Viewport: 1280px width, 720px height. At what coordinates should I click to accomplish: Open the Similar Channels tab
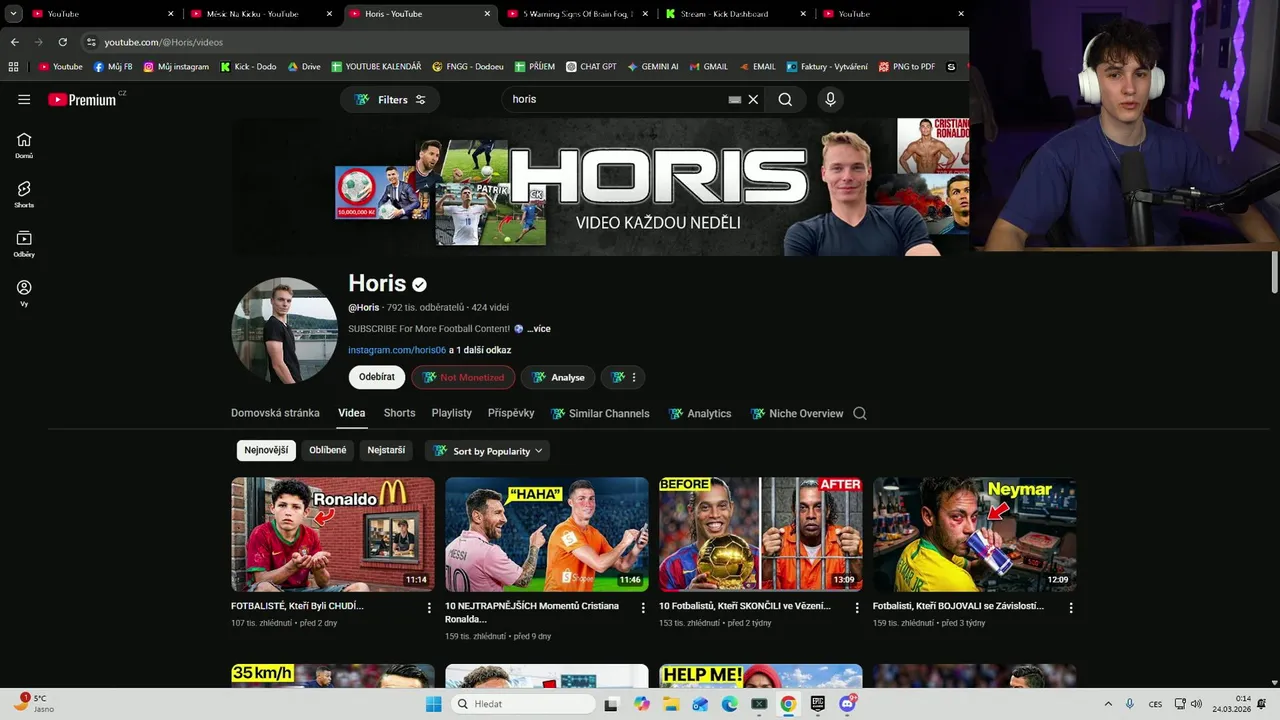(600, 413)
